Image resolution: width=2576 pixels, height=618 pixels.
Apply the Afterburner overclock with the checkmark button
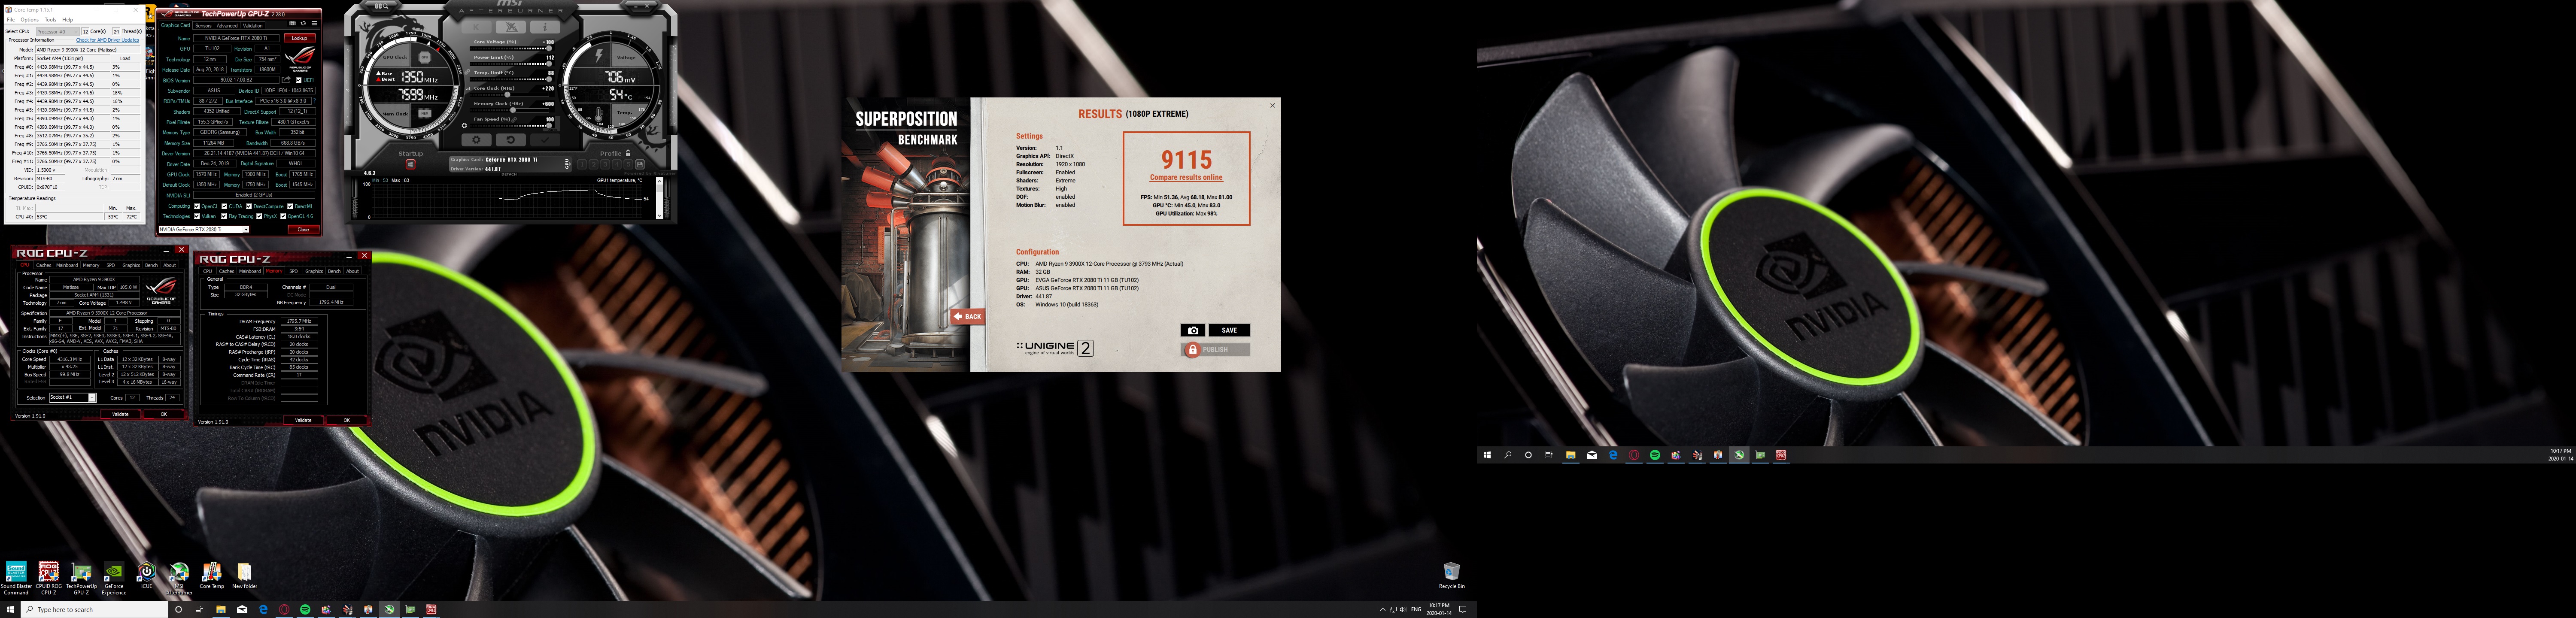545,140
